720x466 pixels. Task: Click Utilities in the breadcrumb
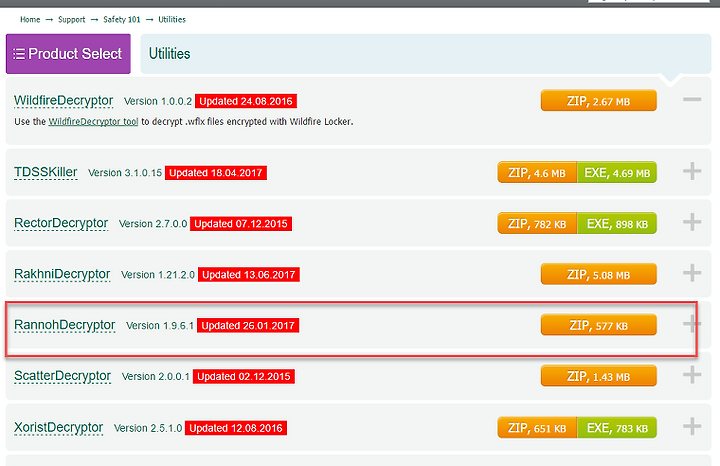(x=172, y=19)
